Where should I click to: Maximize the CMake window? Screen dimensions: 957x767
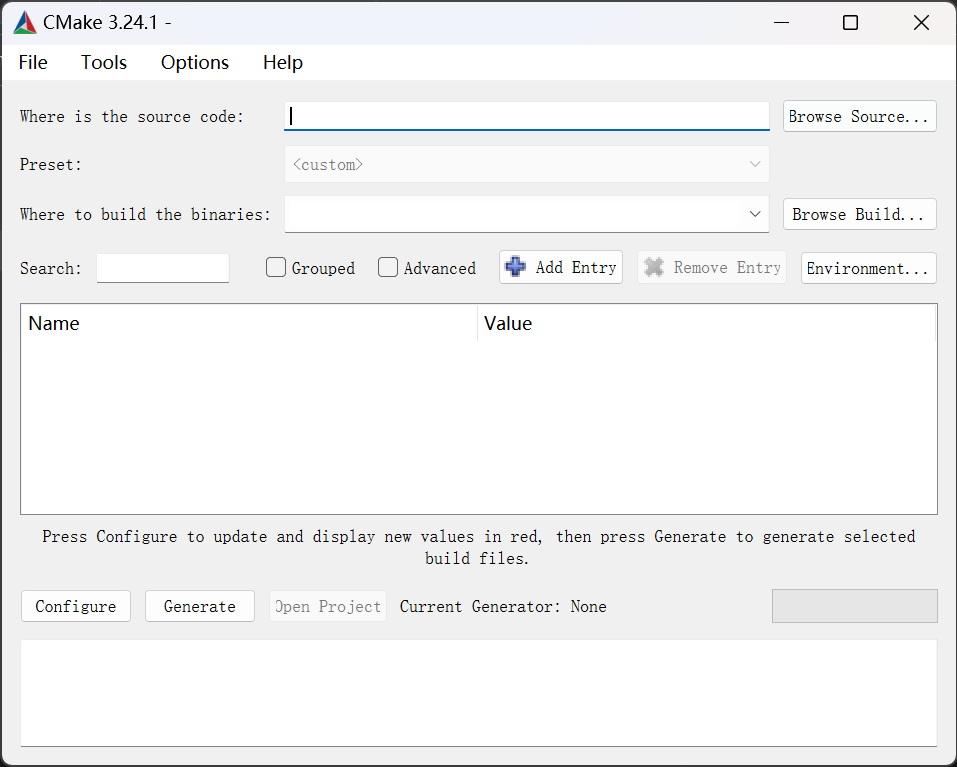click(x=850, y=23)
